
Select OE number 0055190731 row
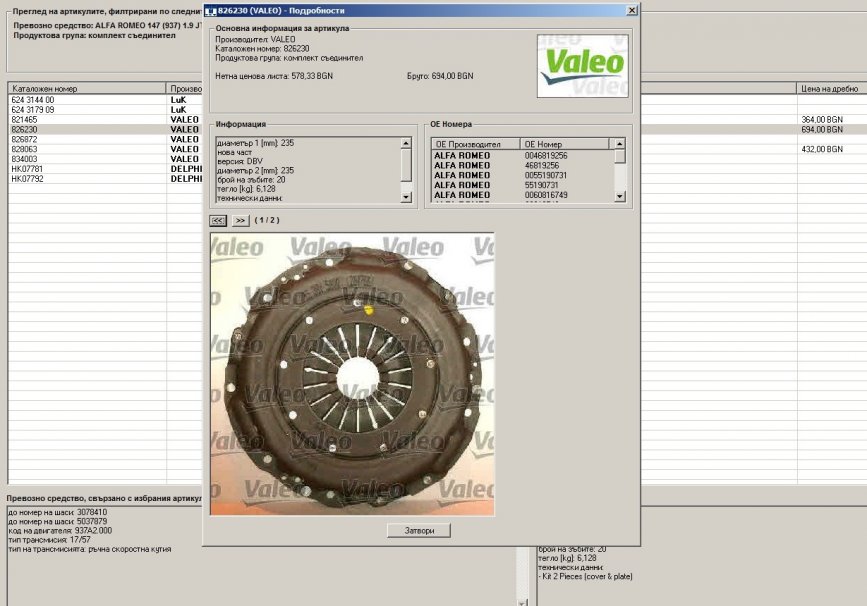pyautogui.click(x=545, y=175)
